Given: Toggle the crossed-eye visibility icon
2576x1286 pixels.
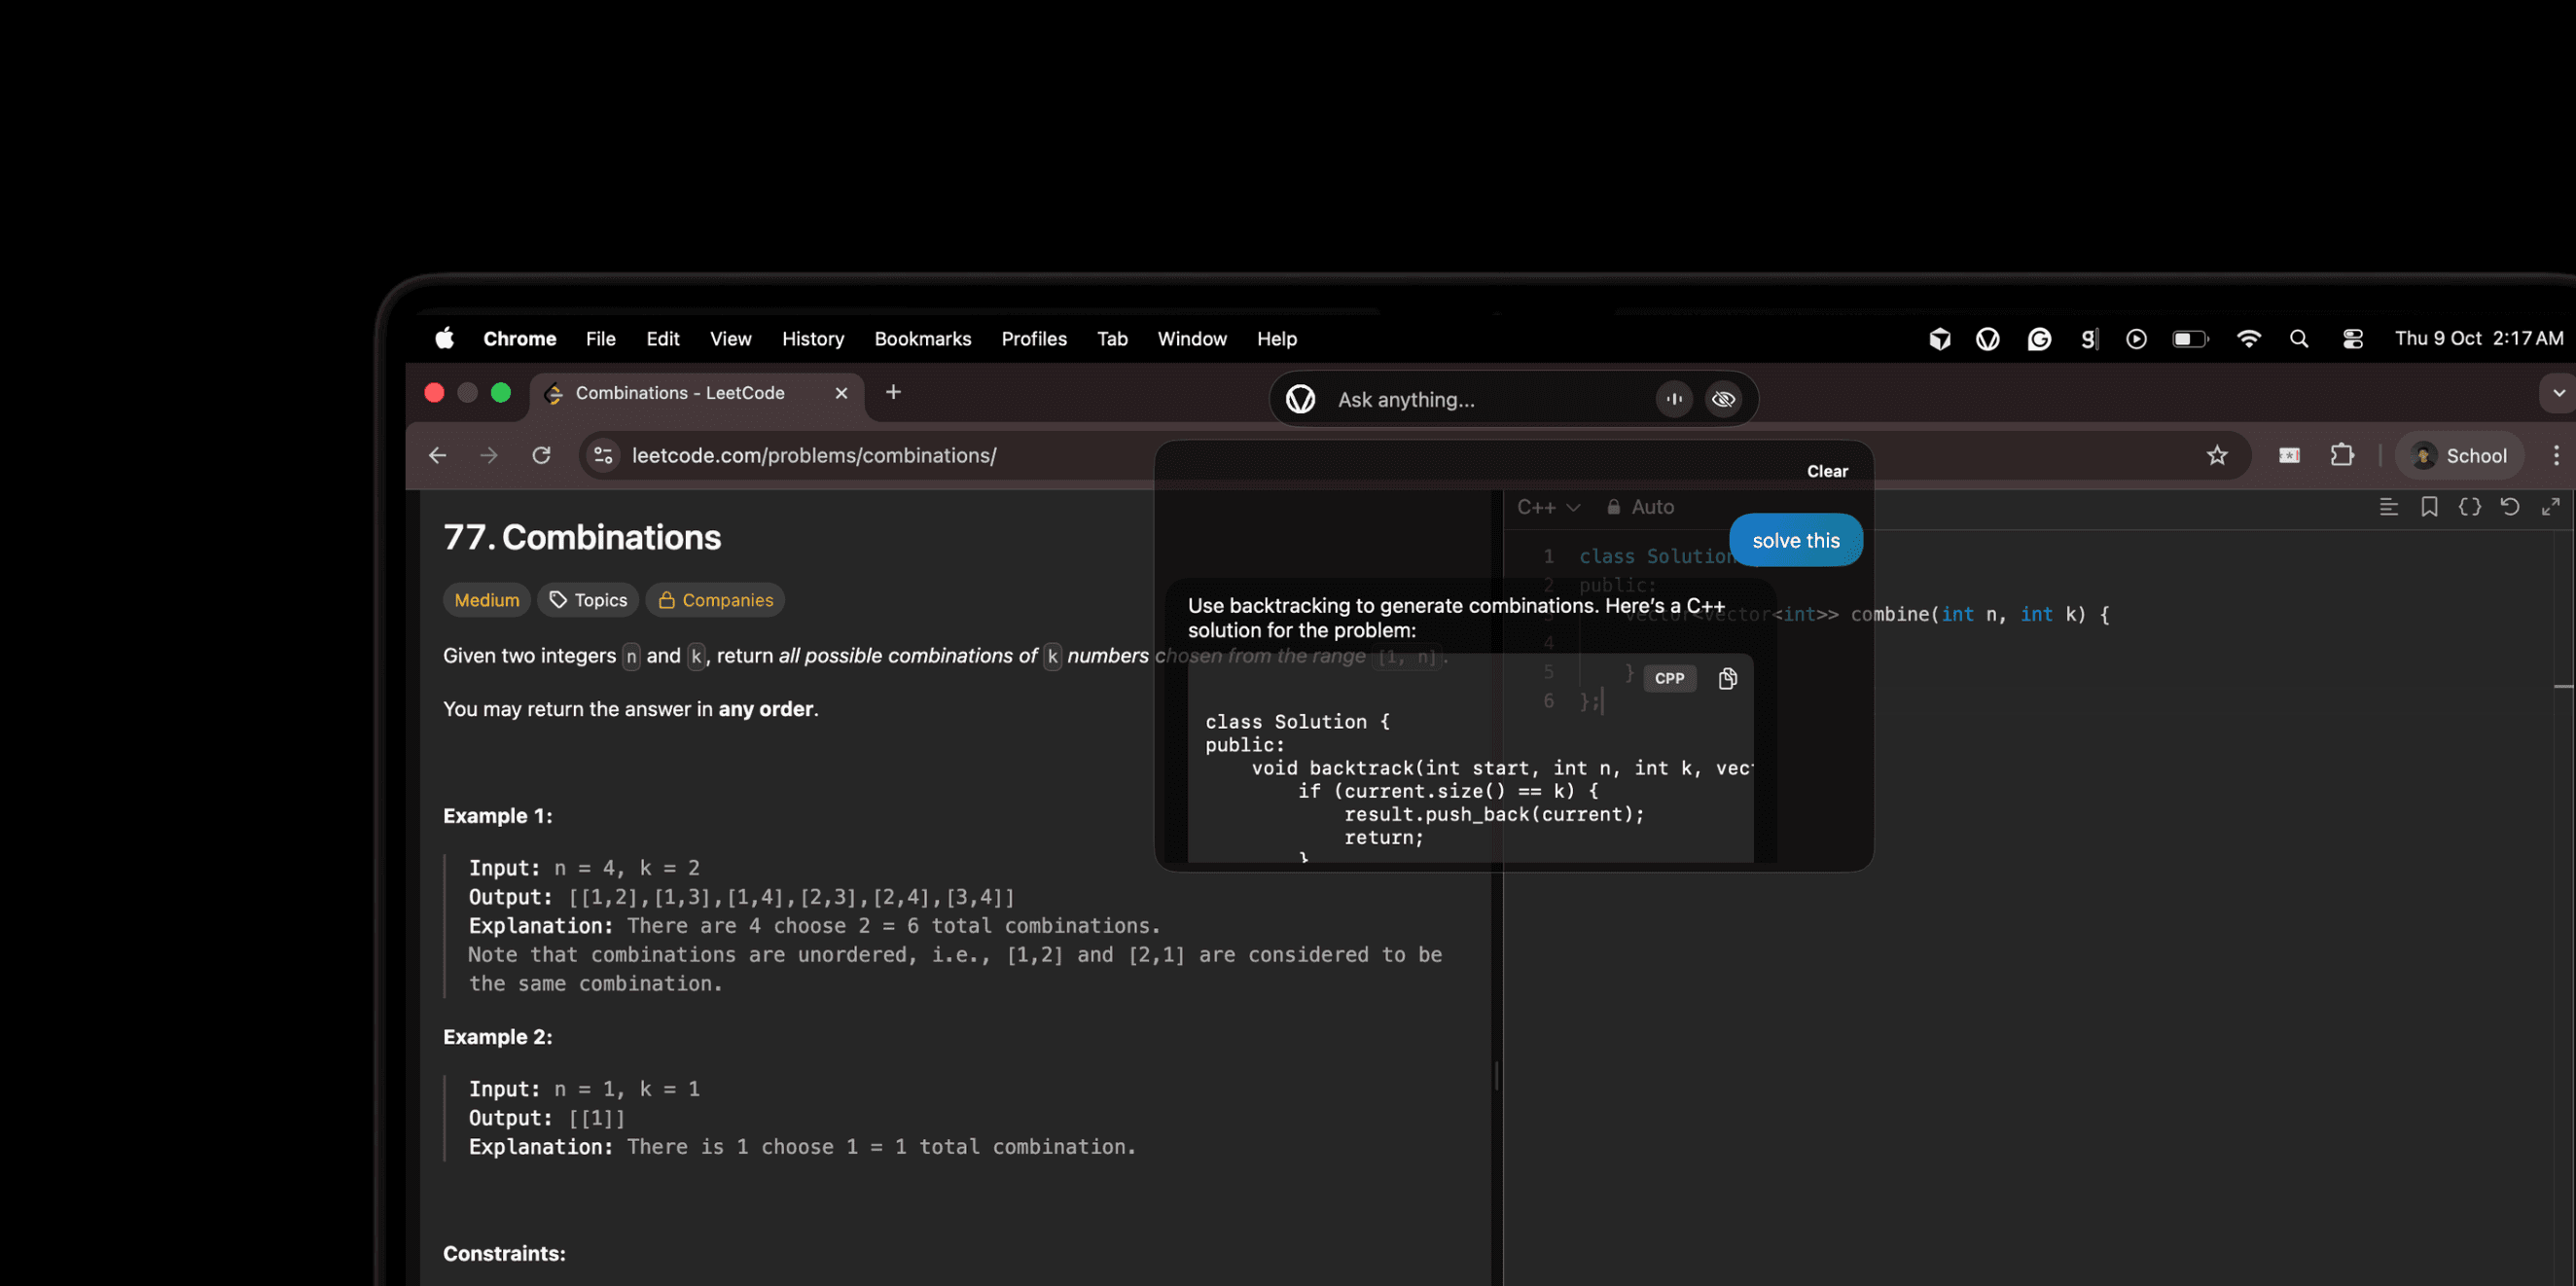Looking at the screenshot, I should coord(1723,399).
